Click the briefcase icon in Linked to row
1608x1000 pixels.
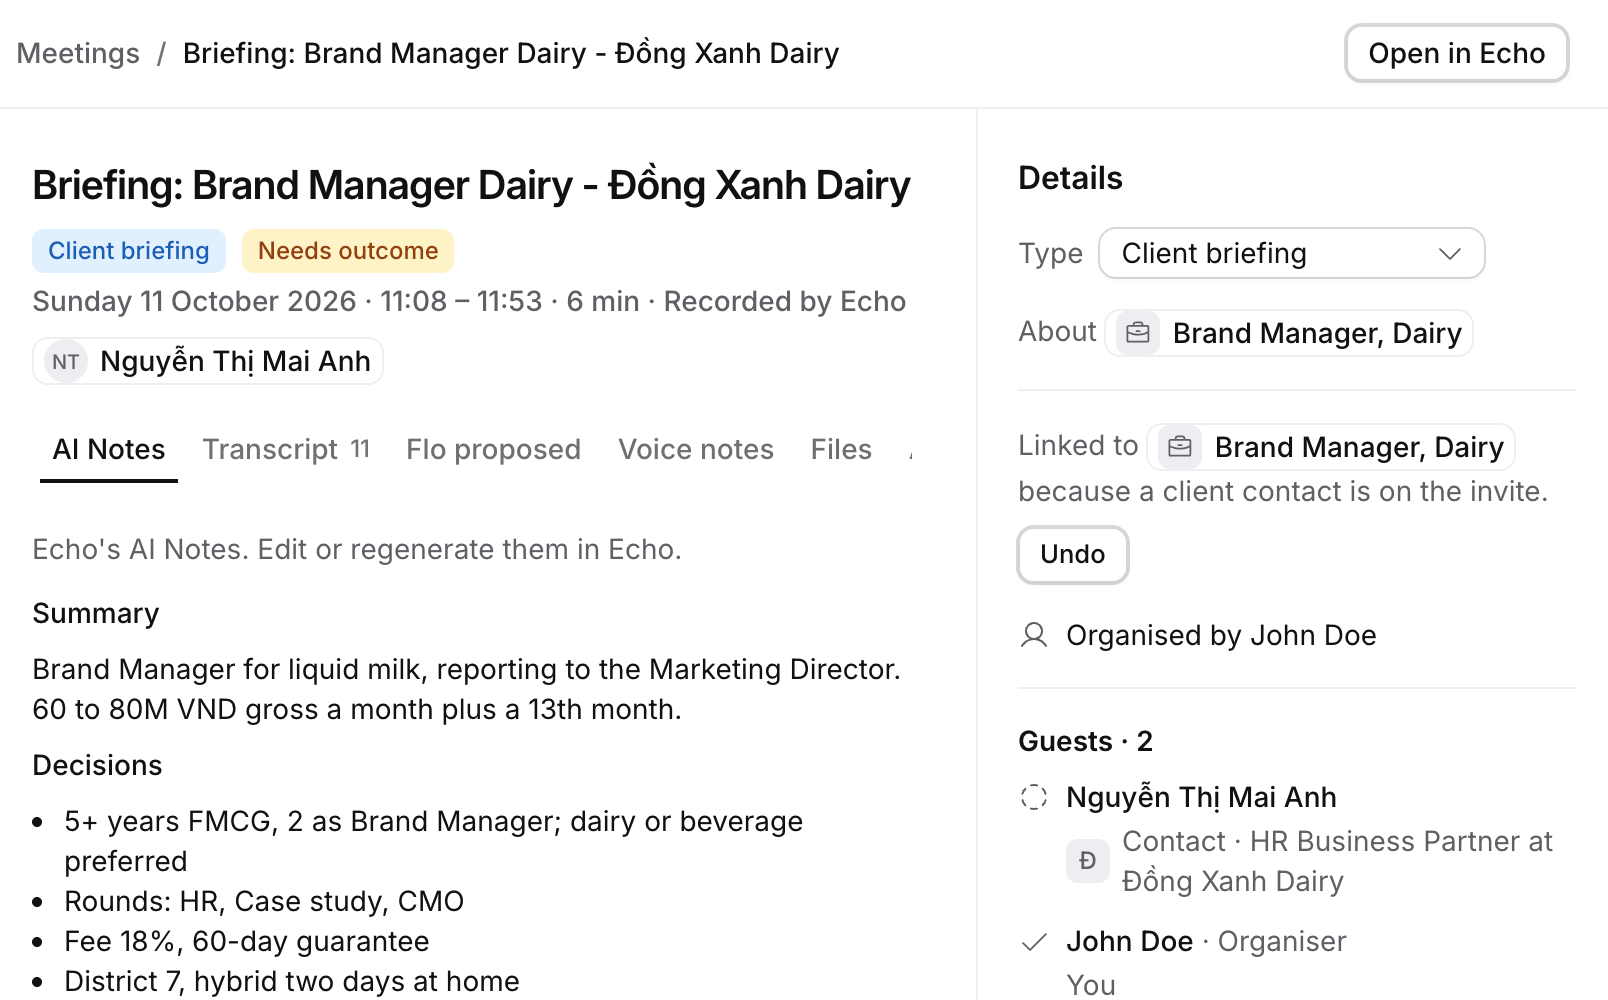point(1180,447)
